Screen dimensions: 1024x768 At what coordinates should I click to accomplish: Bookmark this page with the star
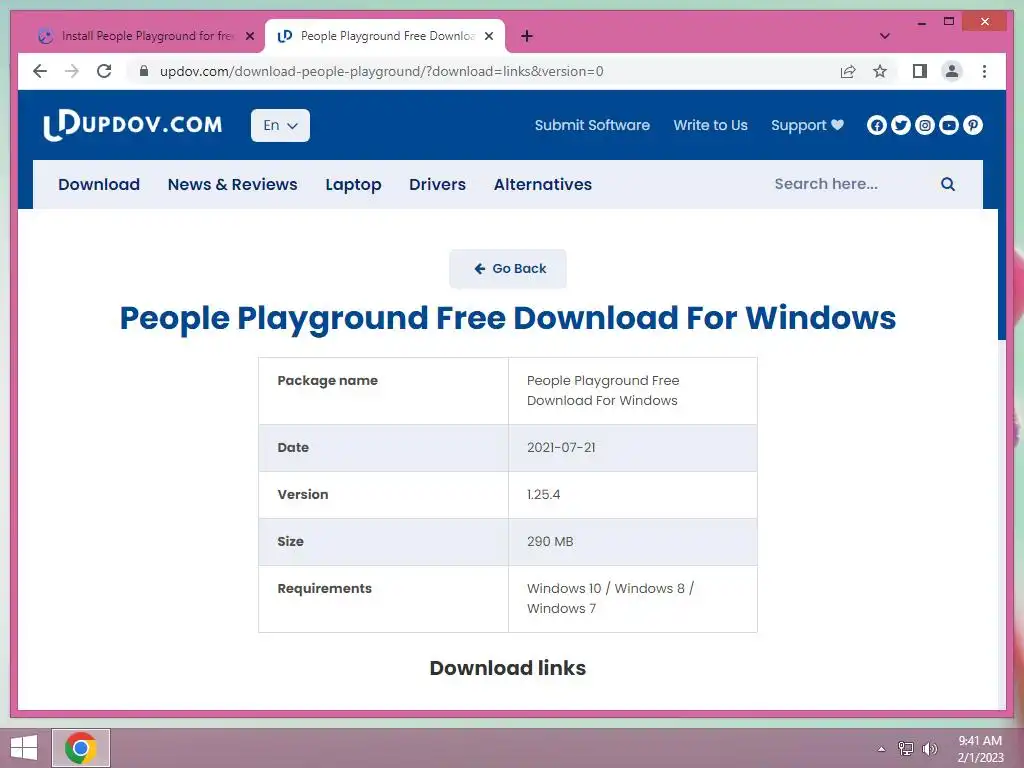coord(880,71)
